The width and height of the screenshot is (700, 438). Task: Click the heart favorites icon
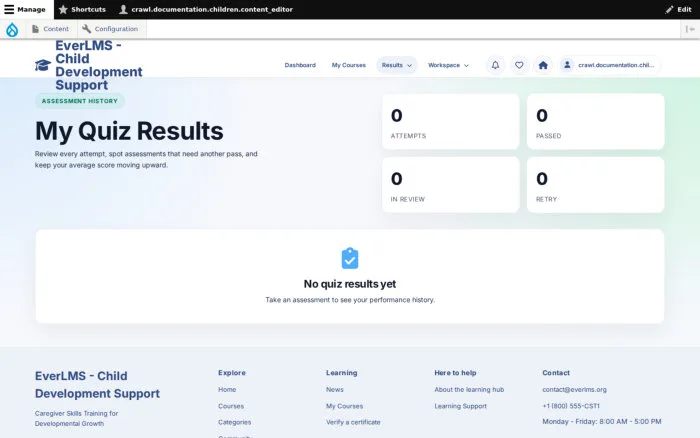[519, 65]
